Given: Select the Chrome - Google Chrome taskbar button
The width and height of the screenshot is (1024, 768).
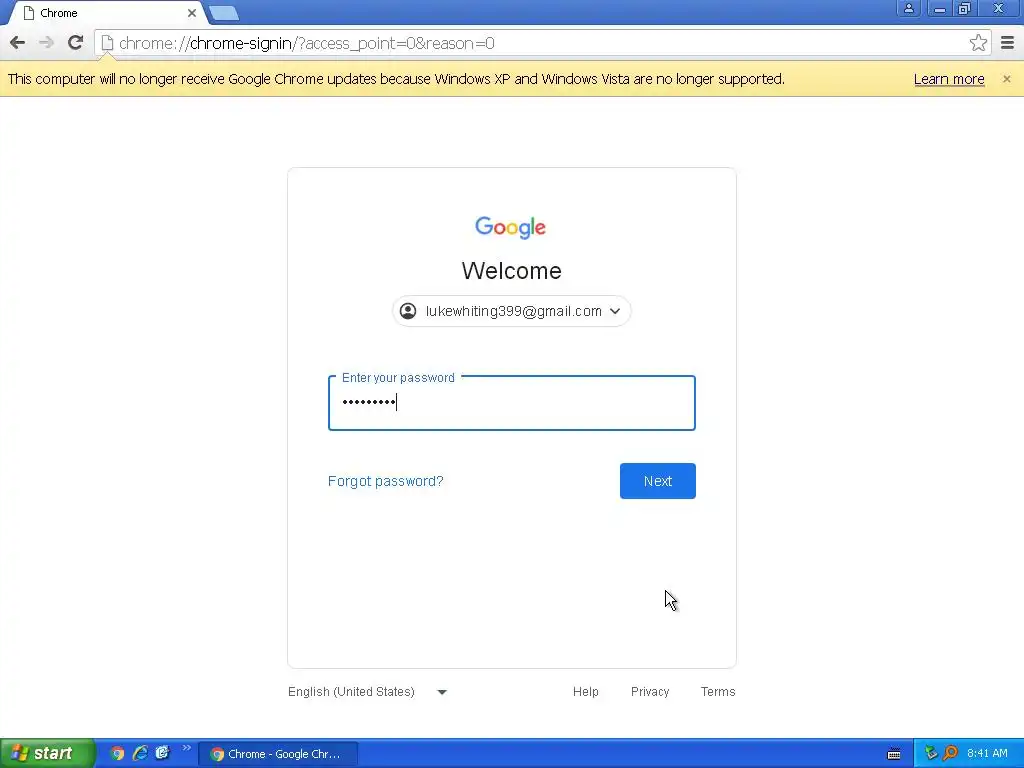Looking at the screenshot, I should click(x=278, y=754).
